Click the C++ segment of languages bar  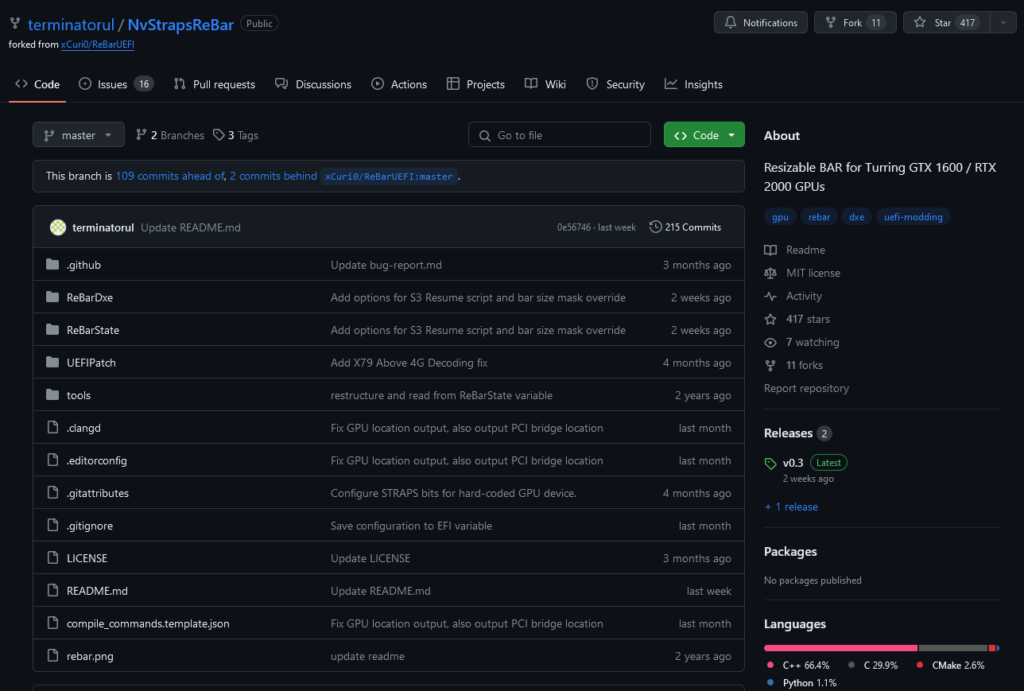point(840,648)
